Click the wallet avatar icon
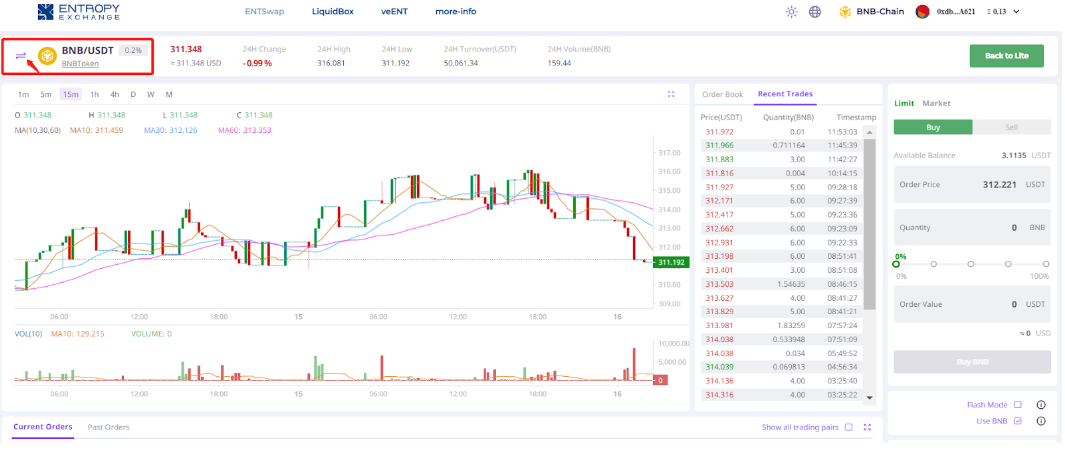This screenshot has height=452, width=1065. click(922, 12)
